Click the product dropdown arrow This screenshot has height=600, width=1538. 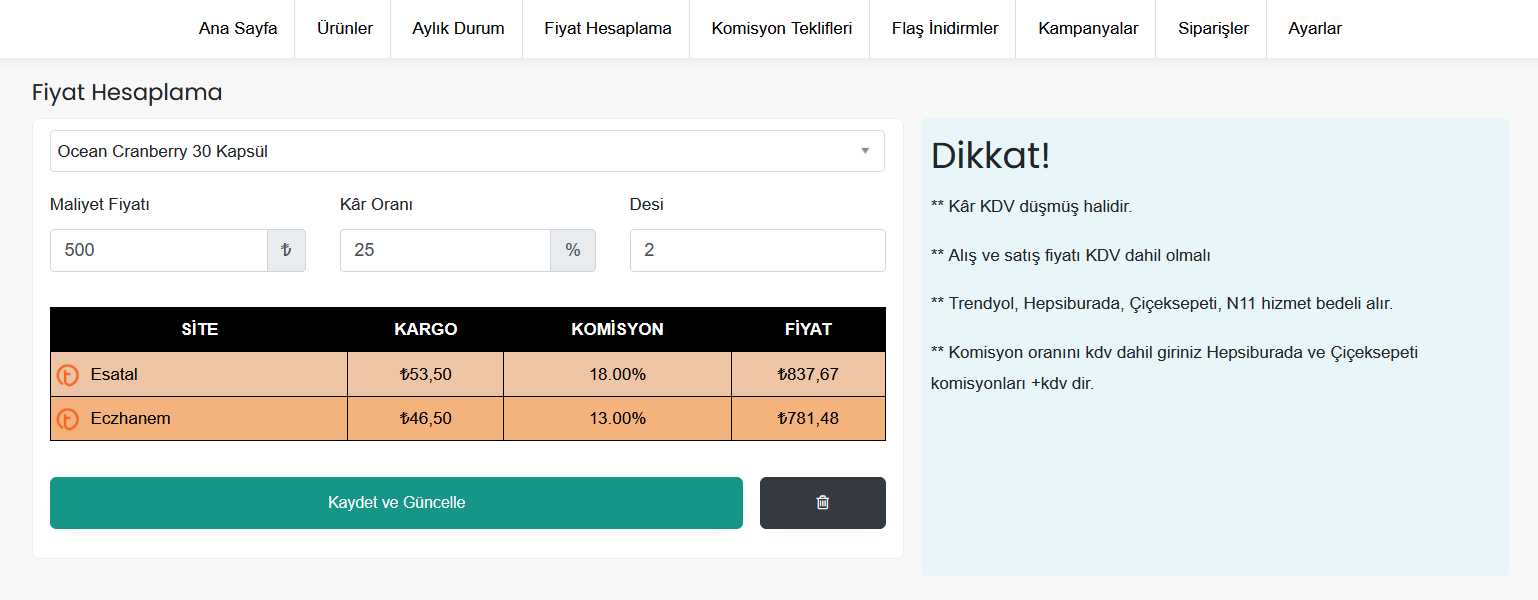[865, 151]
